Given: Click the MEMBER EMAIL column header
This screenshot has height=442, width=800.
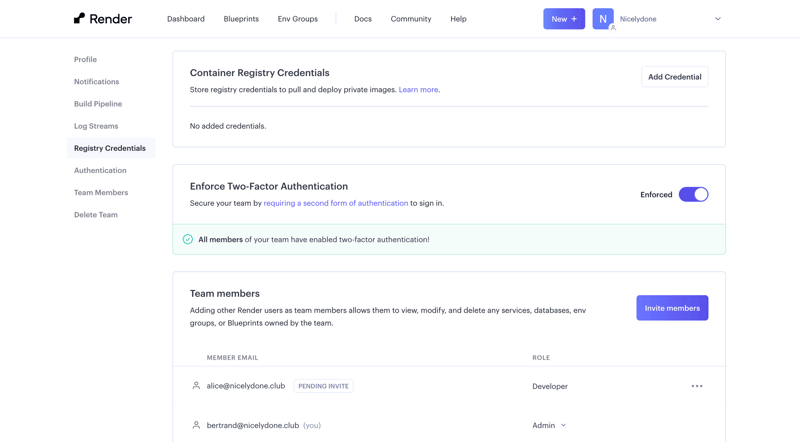Looking at the screenshot, I should click(232, 358).
